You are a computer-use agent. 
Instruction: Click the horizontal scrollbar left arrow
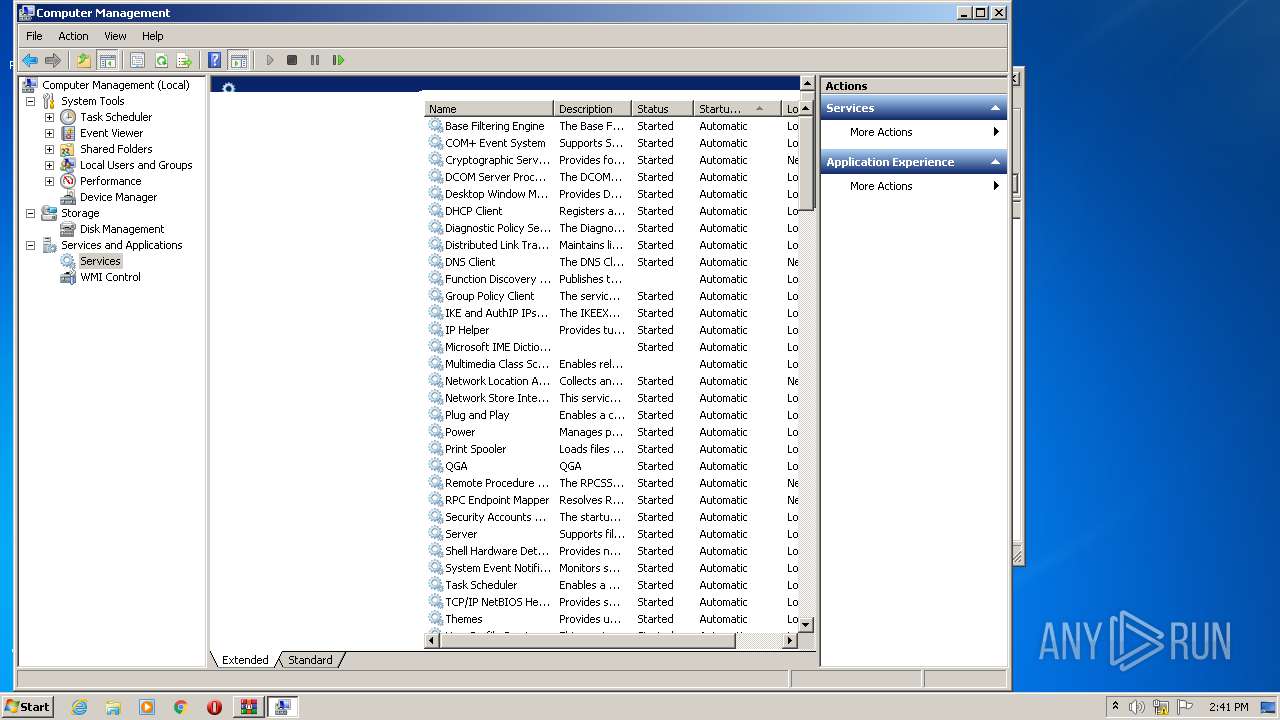[433, 640]
